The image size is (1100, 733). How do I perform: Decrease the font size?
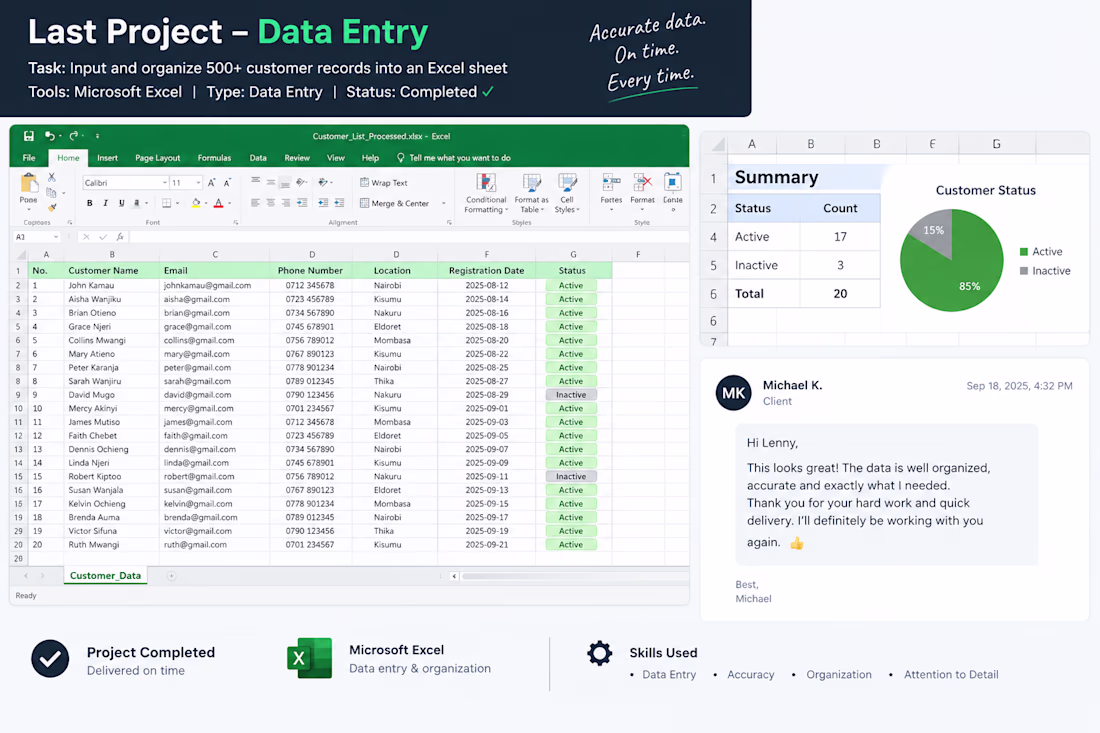[227, 183]
